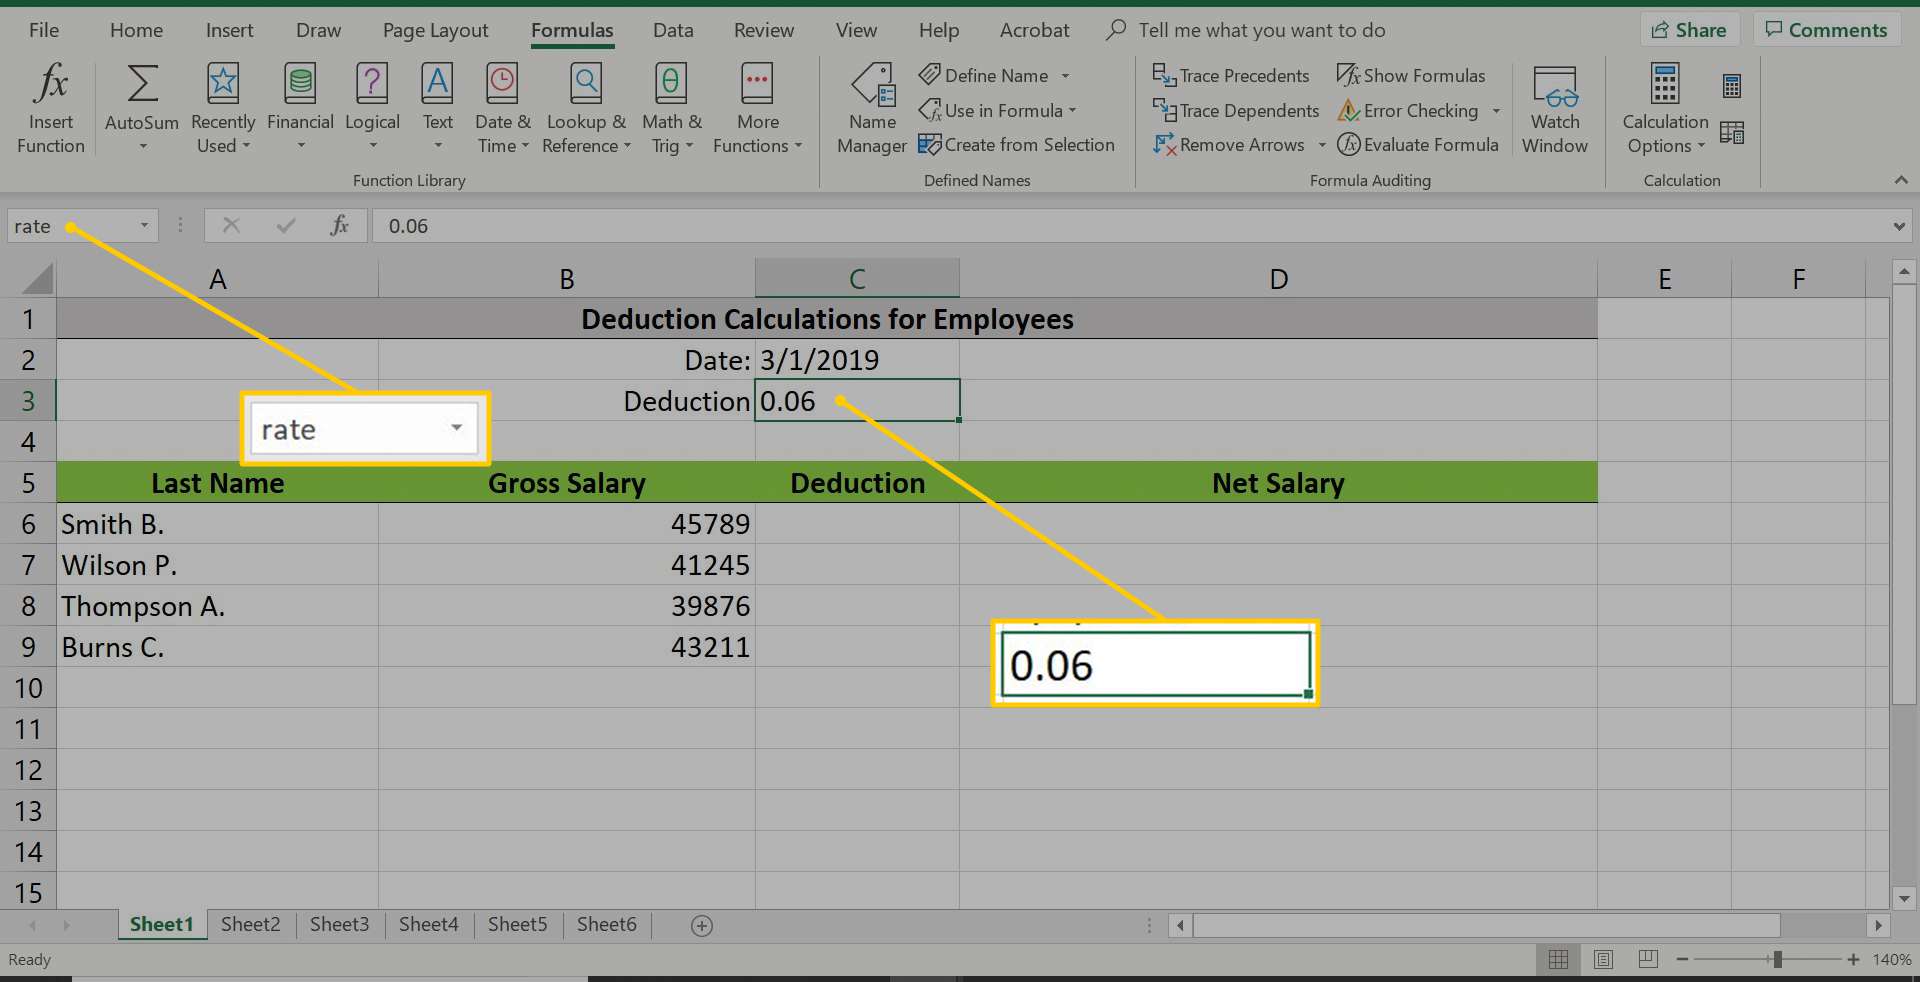Click Use in Formula
Screen dimensions: 1920x982
(x=997, y=110)
